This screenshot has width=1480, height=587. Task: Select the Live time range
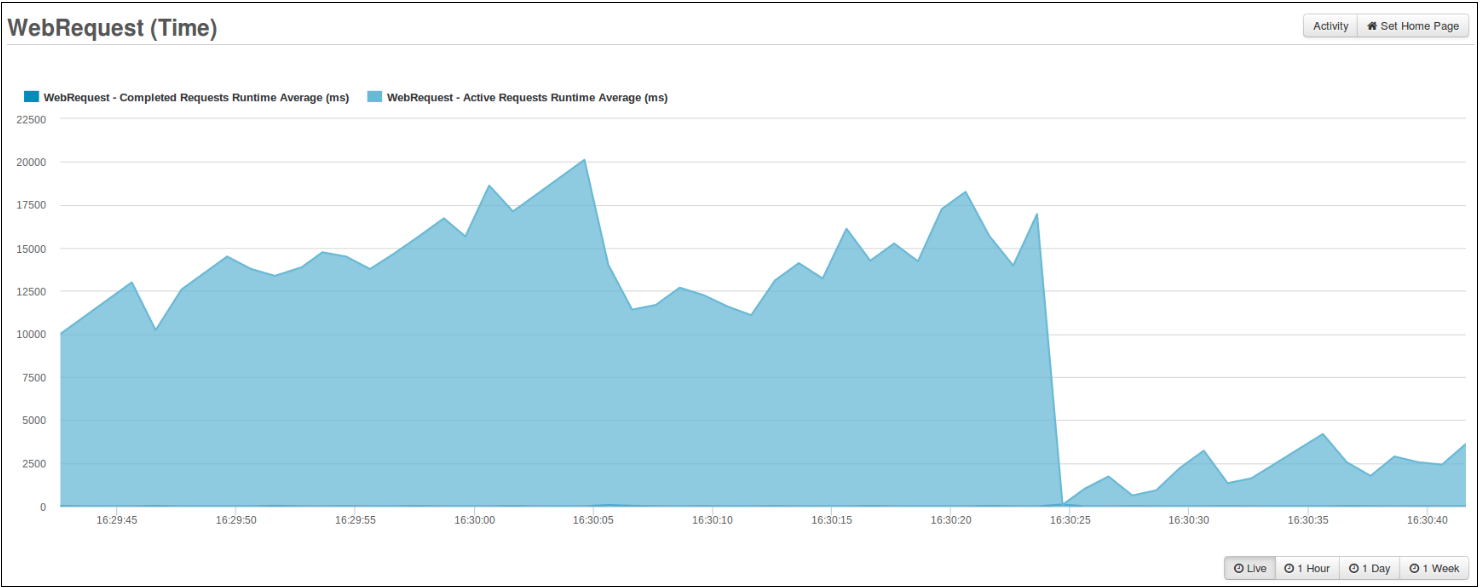click(1250, 568)
